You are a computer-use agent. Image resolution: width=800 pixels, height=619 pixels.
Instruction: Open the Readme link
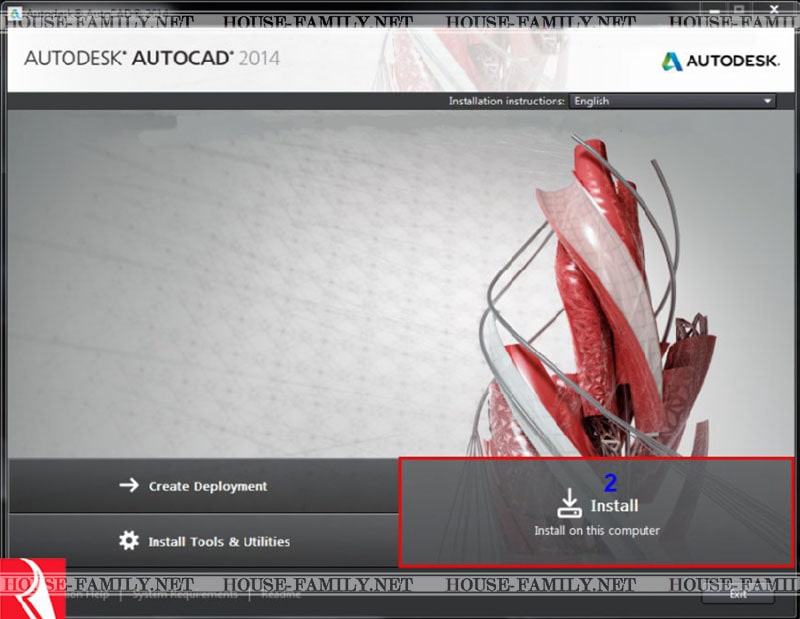(x=281, y=595)
